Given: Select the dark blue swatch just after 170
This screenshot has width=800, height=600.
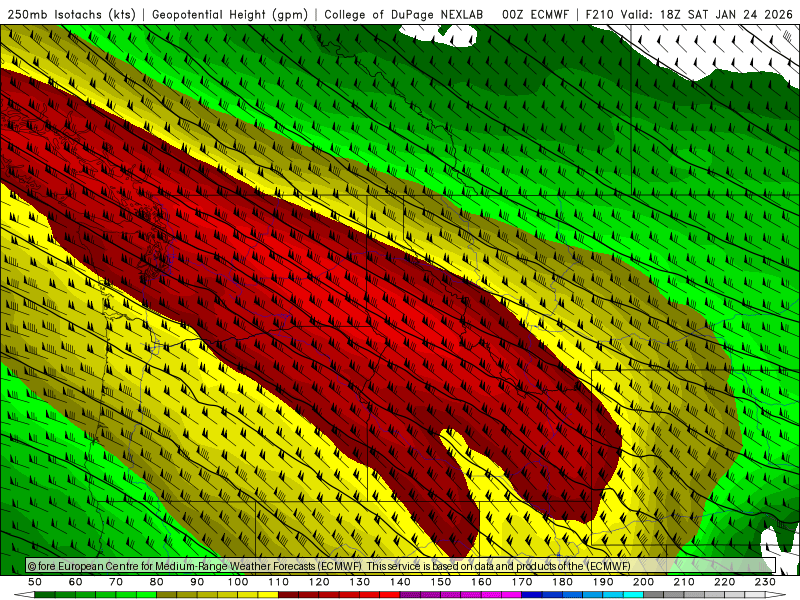Looking at the screenshot, I should point(532,595).
